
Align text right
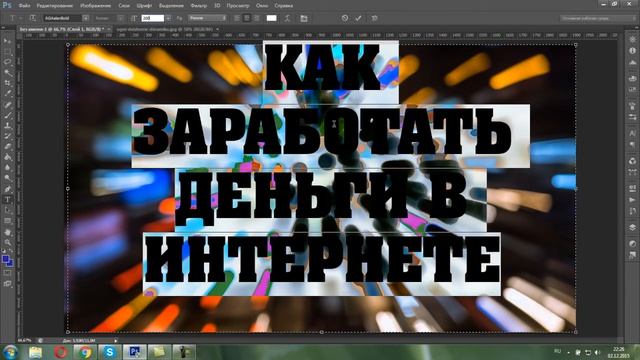tap(257, 18)
